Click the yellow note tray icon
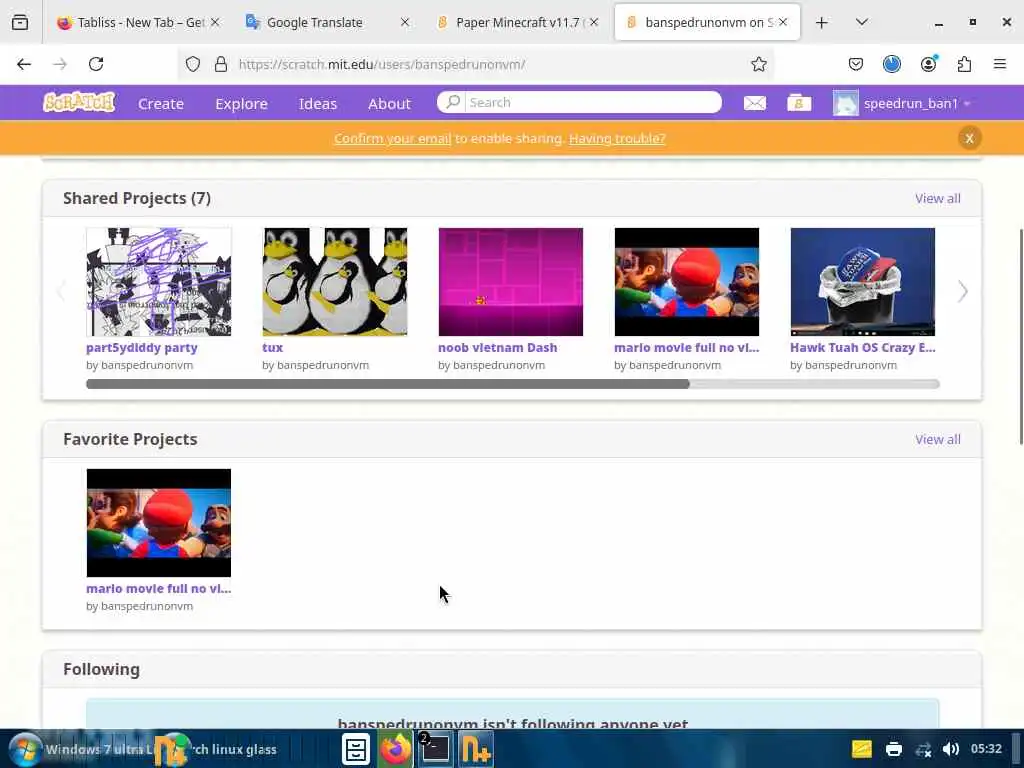The image size is (1024, 768). pyautogui.click(x=861, y=749)
